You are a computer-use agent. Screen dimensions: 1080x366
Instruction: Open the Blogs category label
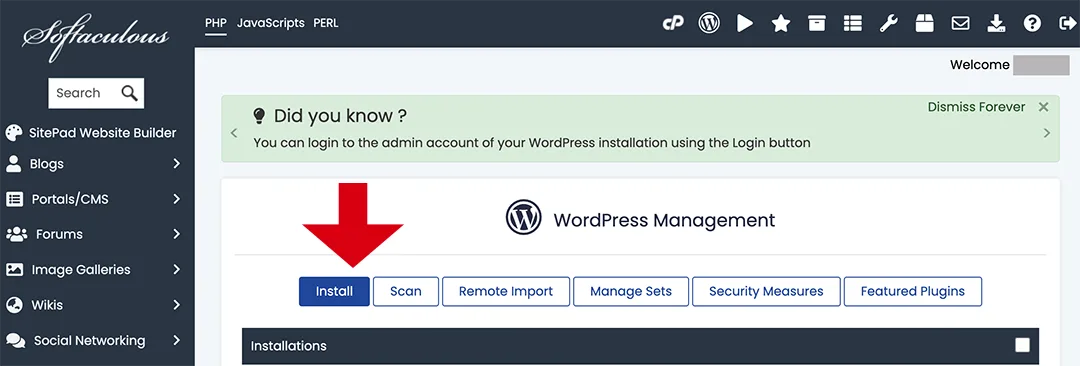coord(47,164)
